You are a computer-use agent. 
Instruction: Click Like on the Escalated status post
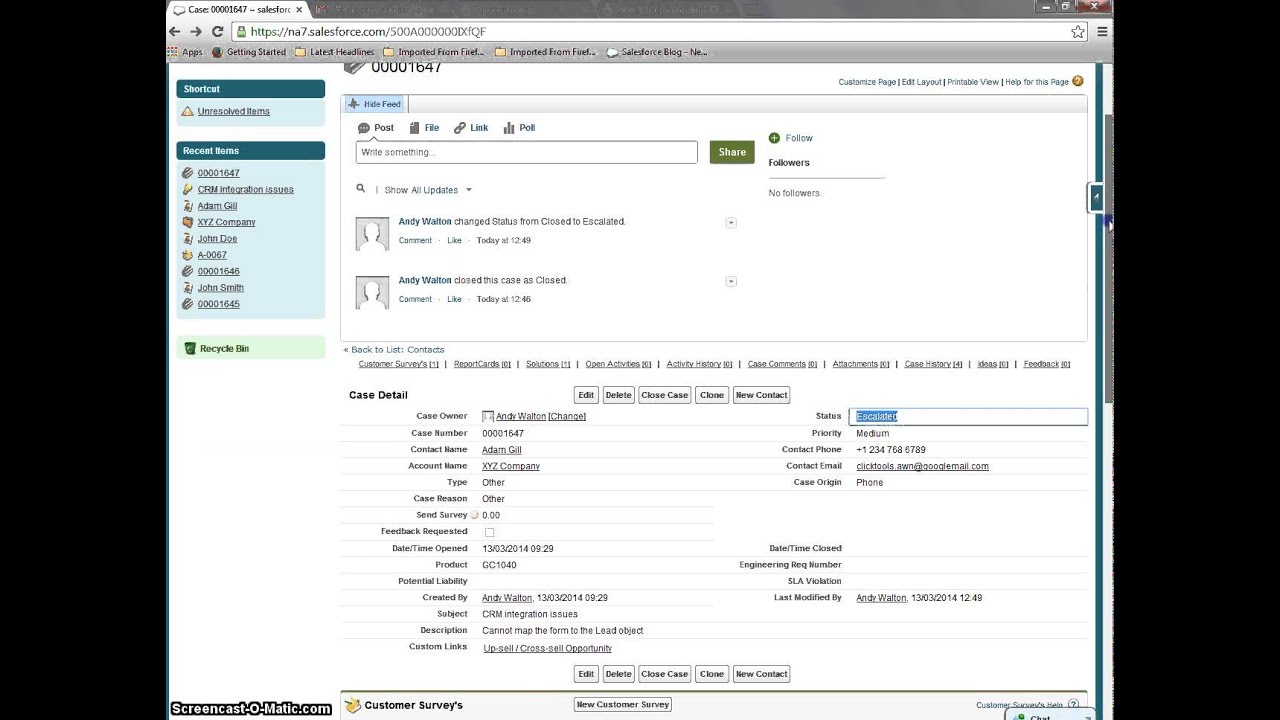click(454, 240)
